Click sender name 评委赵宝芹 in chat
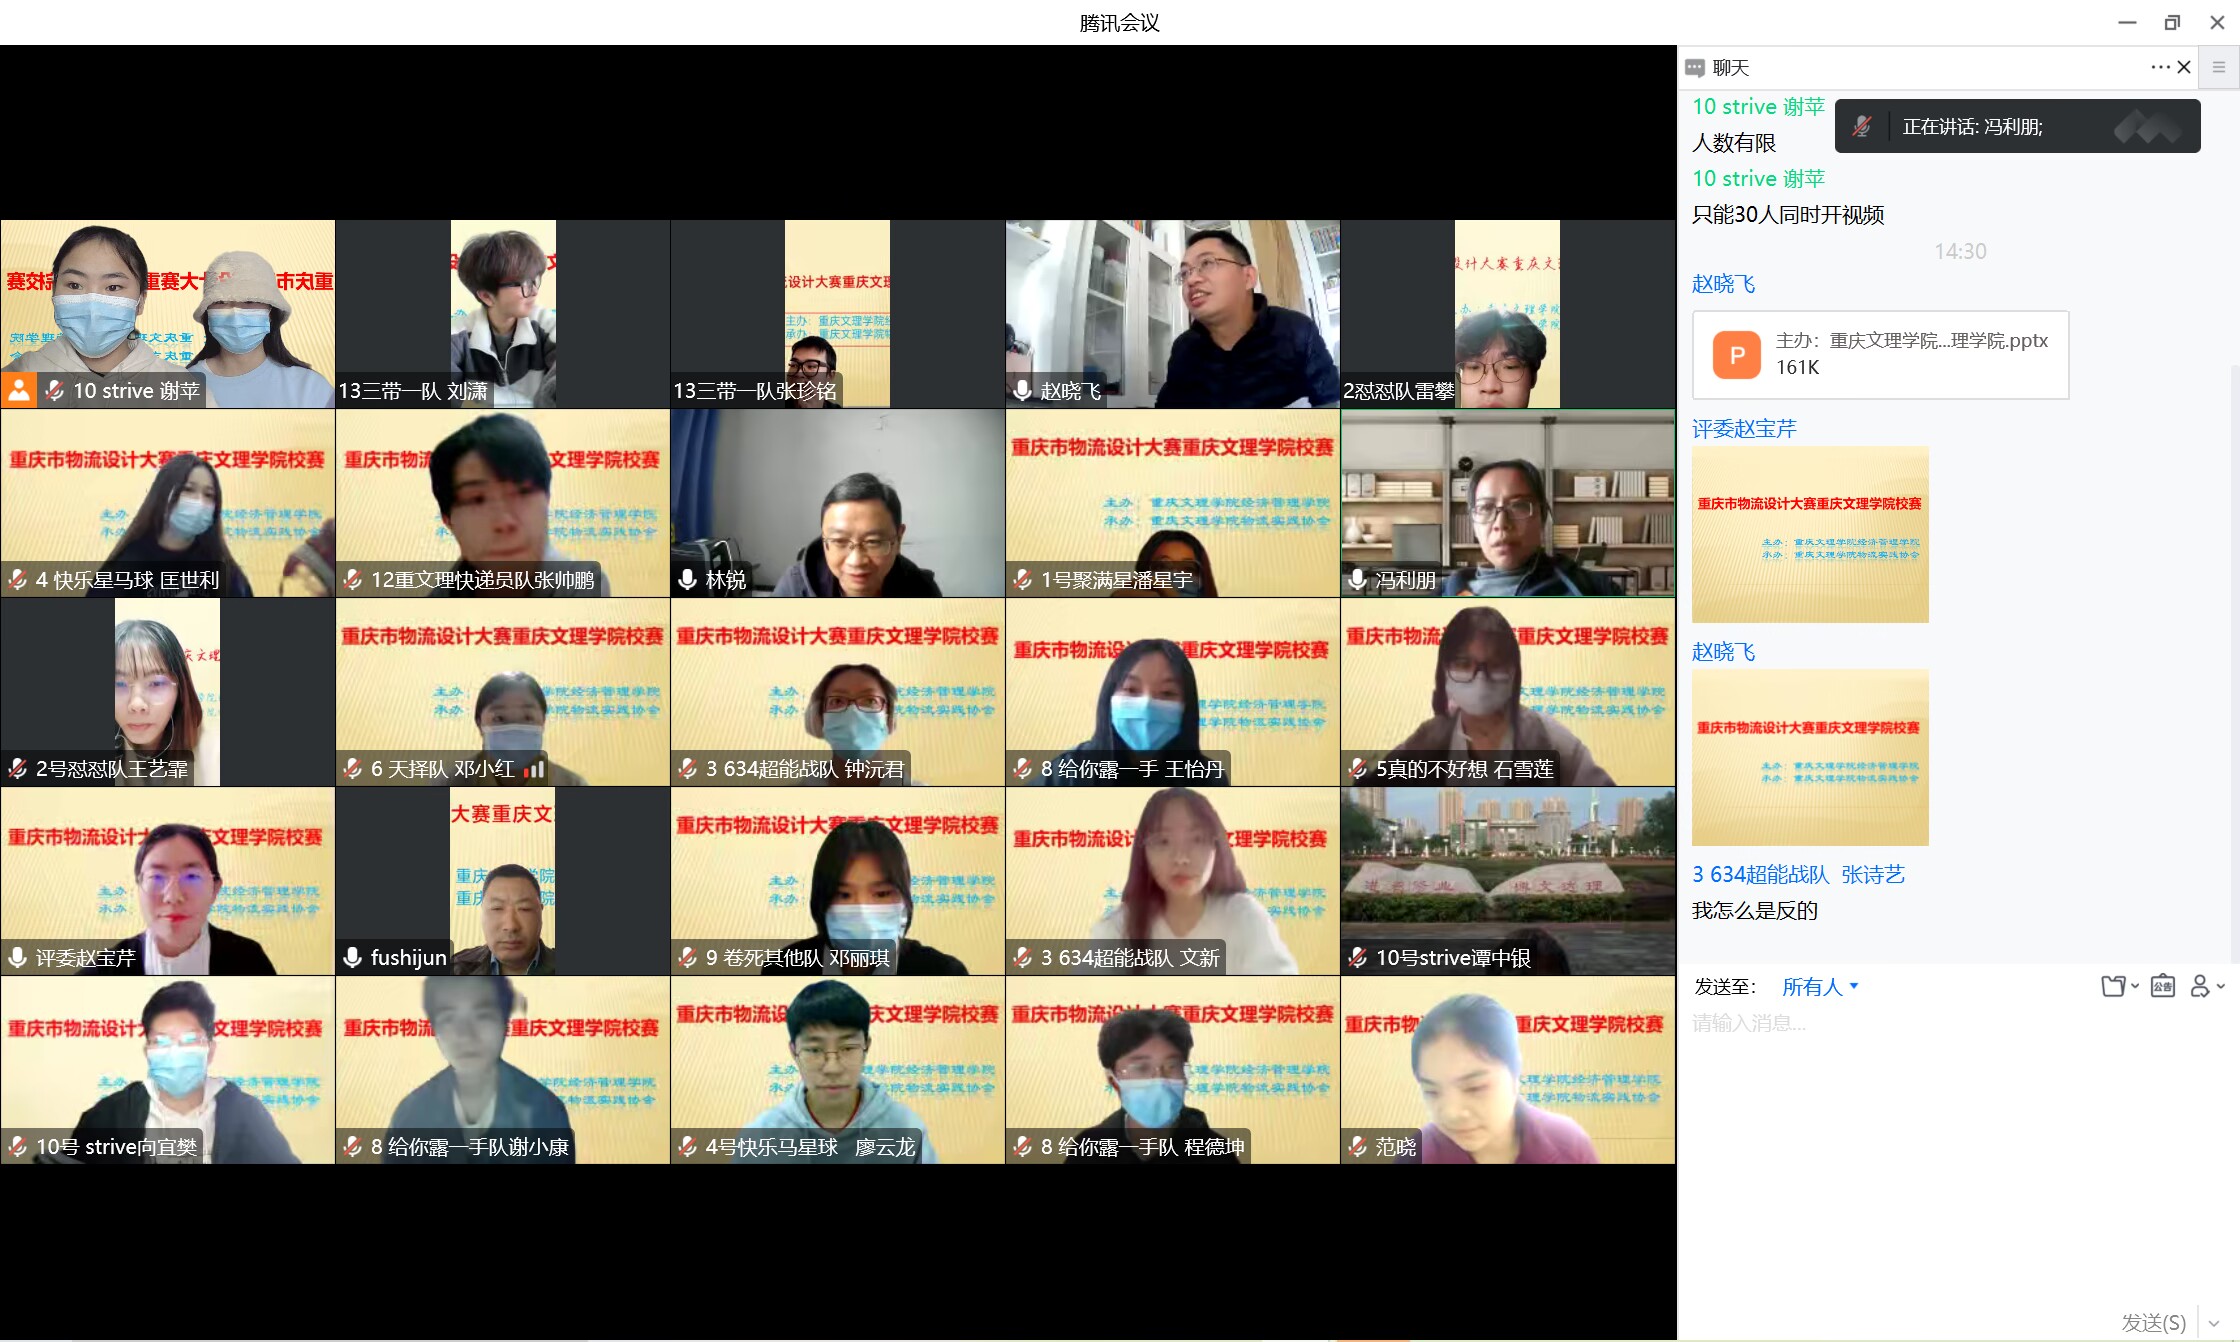Viewport: 2240px width, 1342px height. 1744,429
